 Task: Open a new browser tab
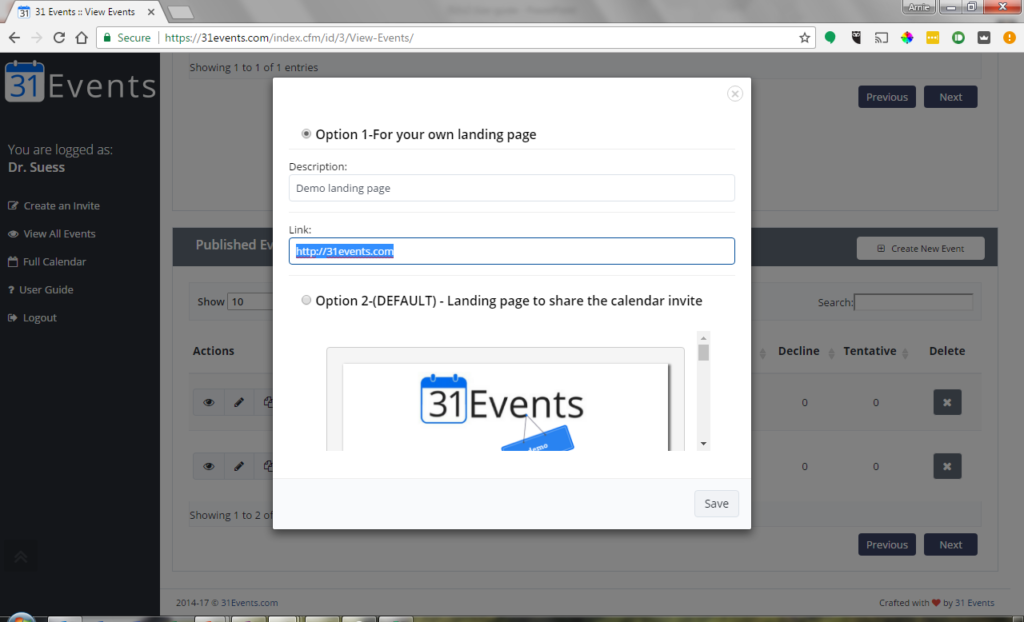coord(181,12)
